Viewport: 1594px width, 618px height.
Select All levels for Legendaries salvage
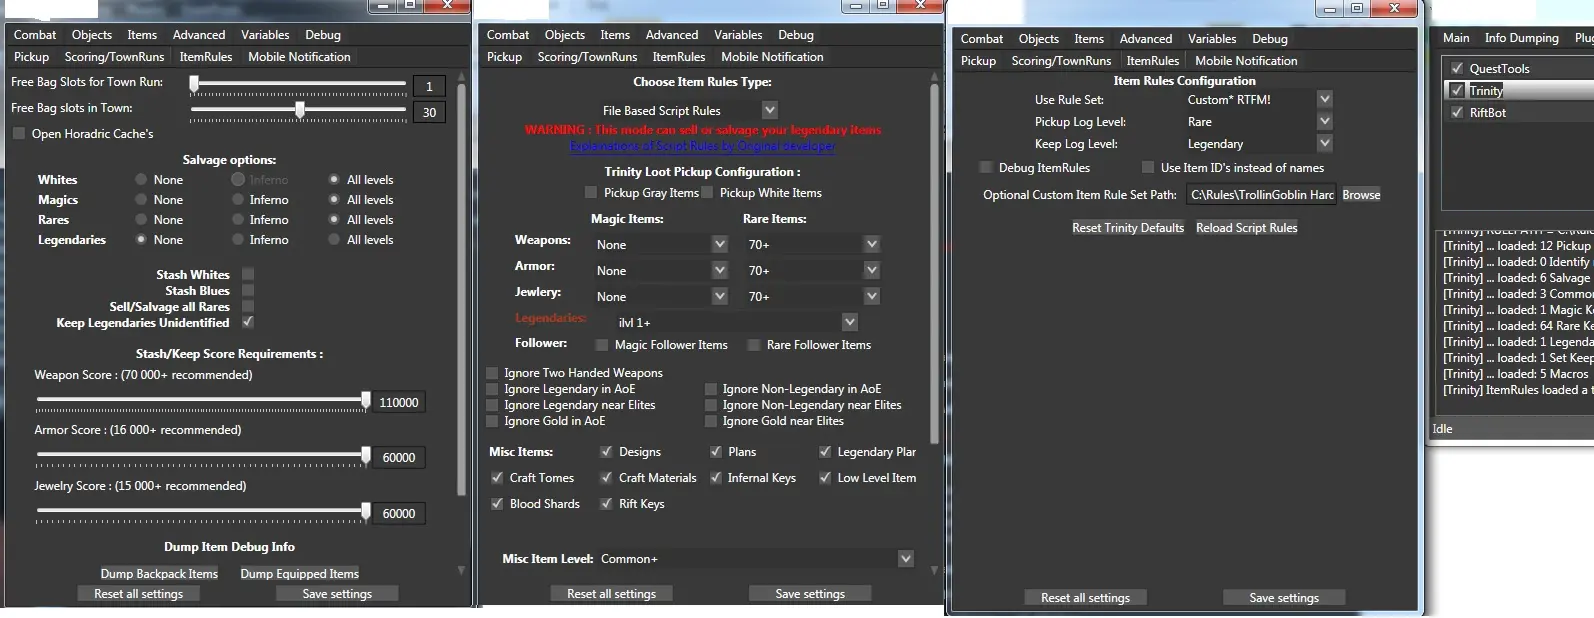pos(334,240)
